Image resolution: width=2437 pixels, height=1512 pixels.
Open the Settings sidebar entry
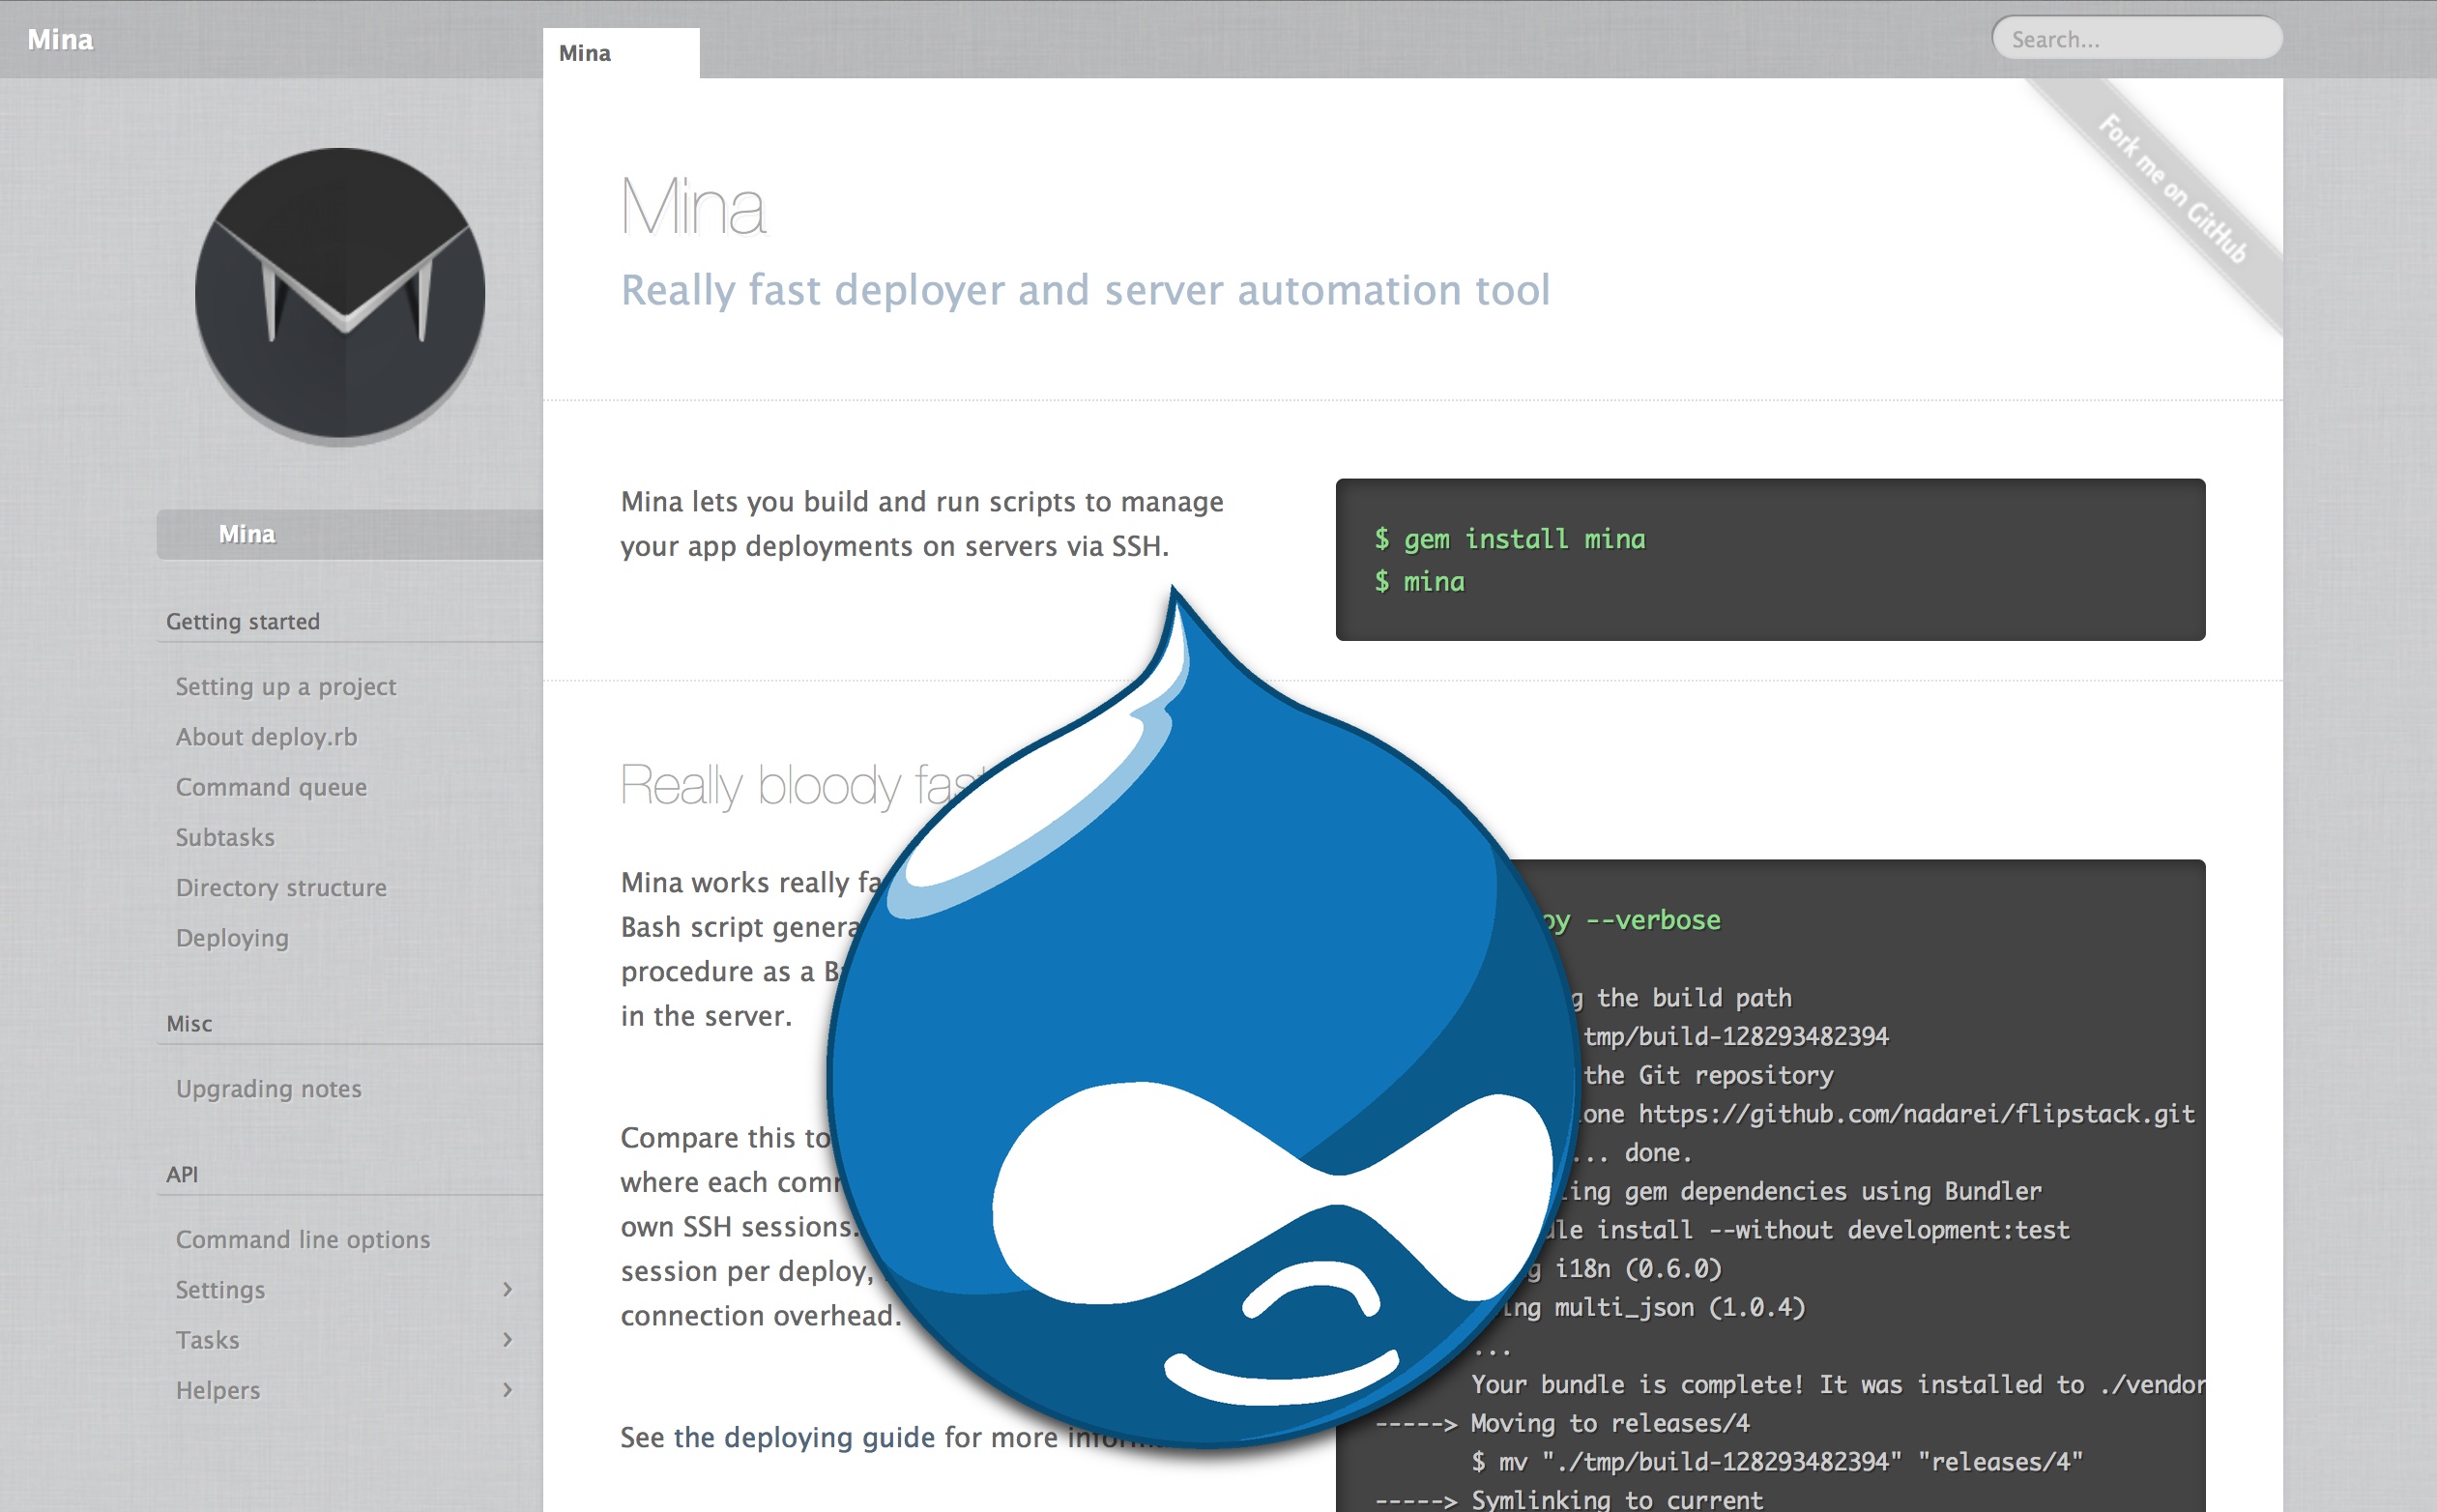click(x=220, y=1290)
